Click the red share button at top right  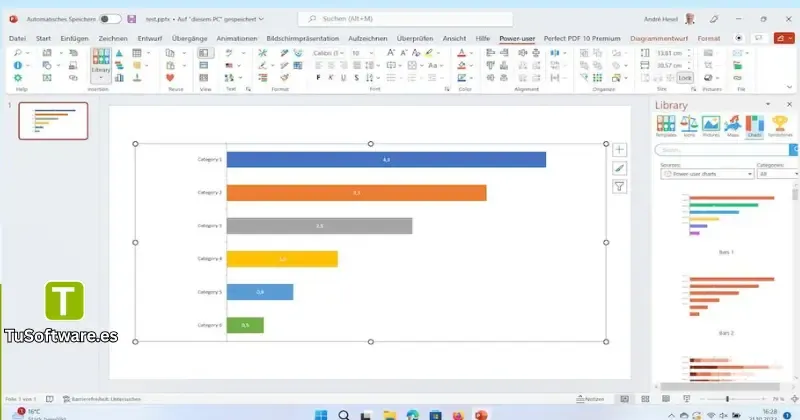[x=784, y=38]
